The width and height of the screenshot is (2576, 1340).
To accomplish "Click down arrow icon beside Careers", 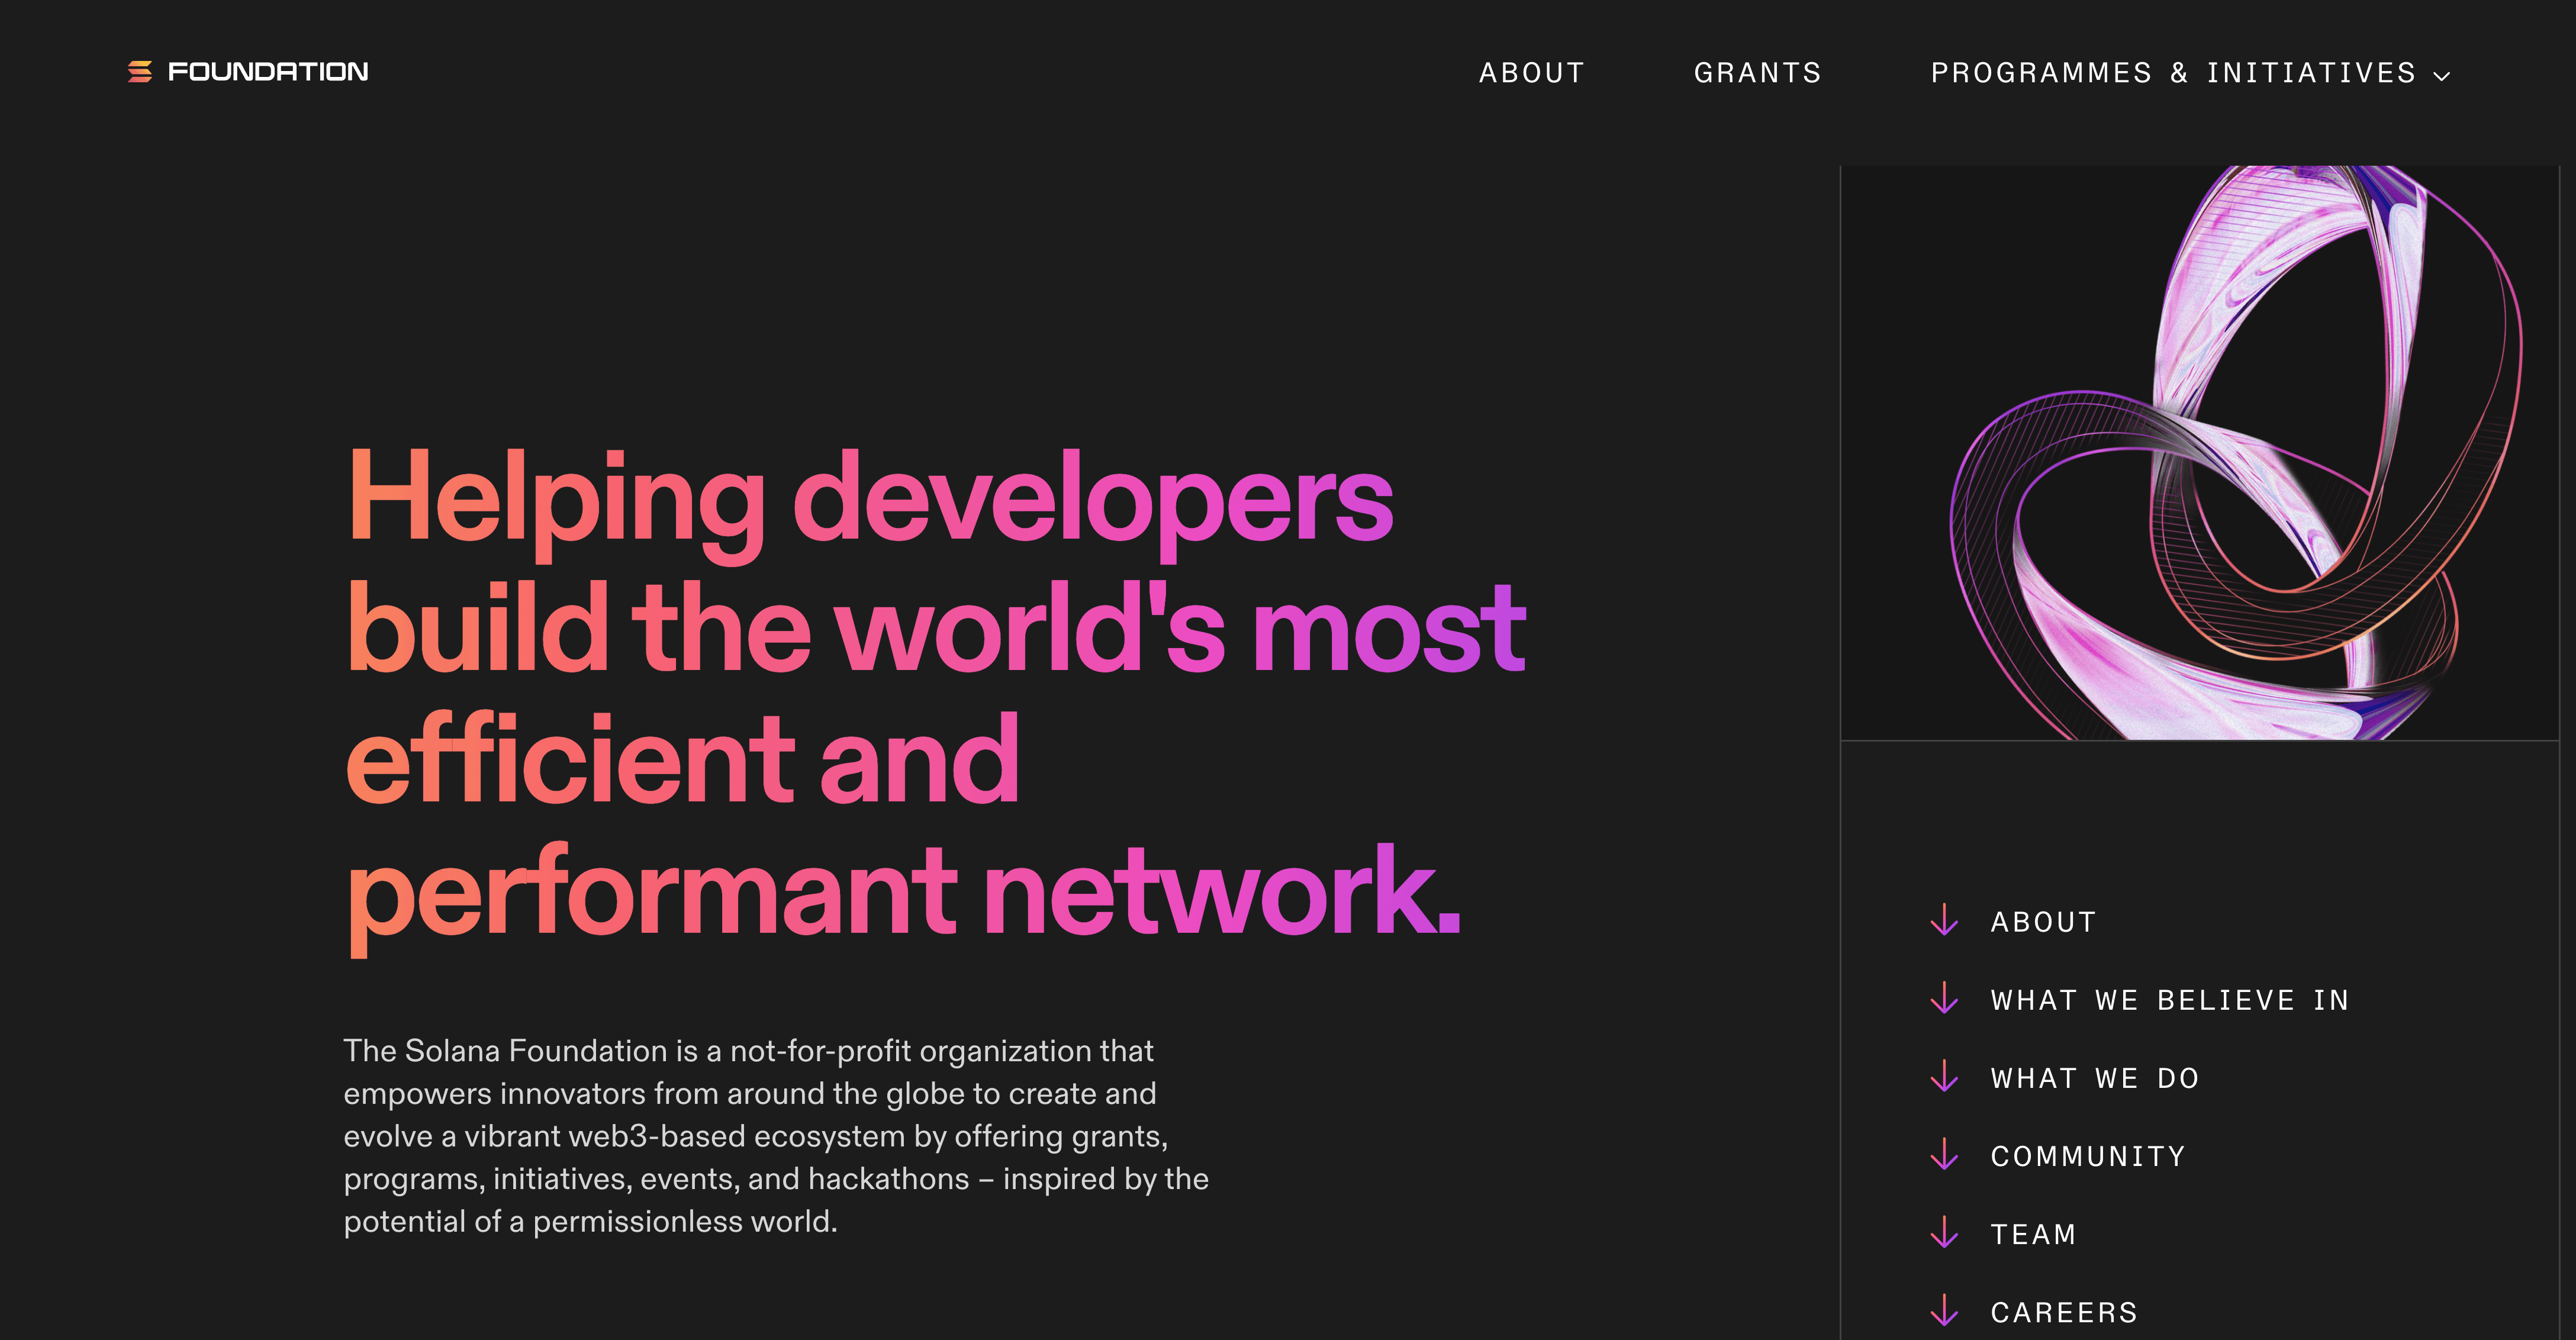I will pyautogui.click(x=1944, y=1311).
